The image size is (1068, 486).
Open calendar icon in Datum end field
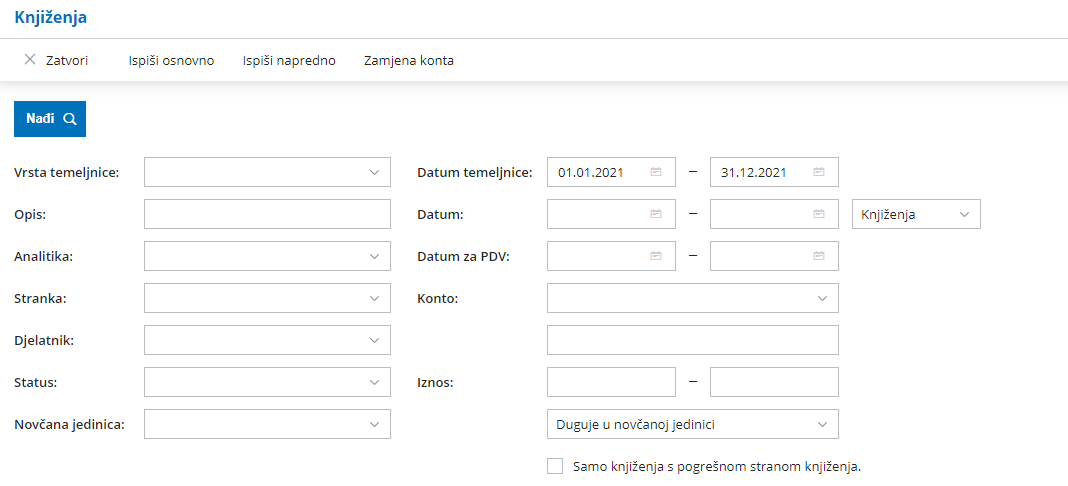[819, 214]
